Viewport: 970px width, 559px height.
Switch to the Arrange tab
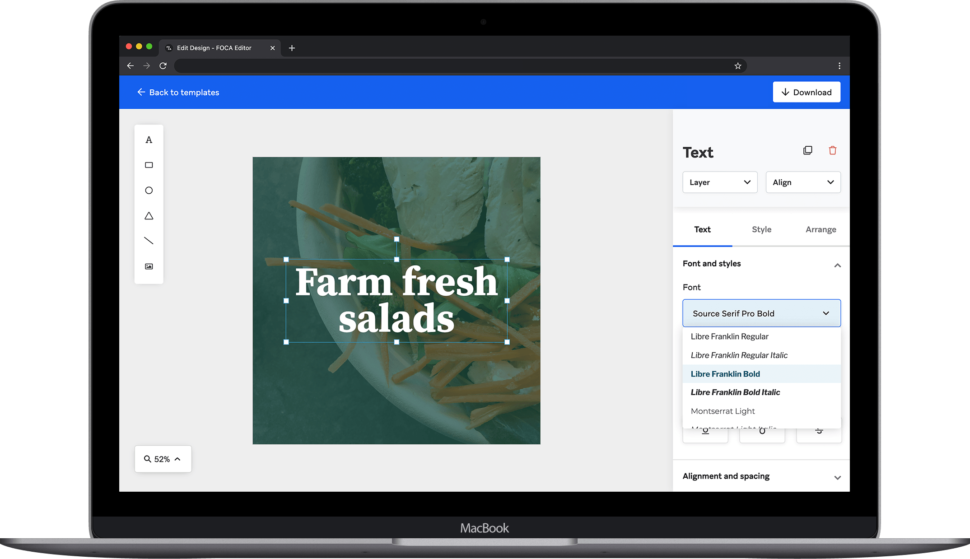[820, 229]
